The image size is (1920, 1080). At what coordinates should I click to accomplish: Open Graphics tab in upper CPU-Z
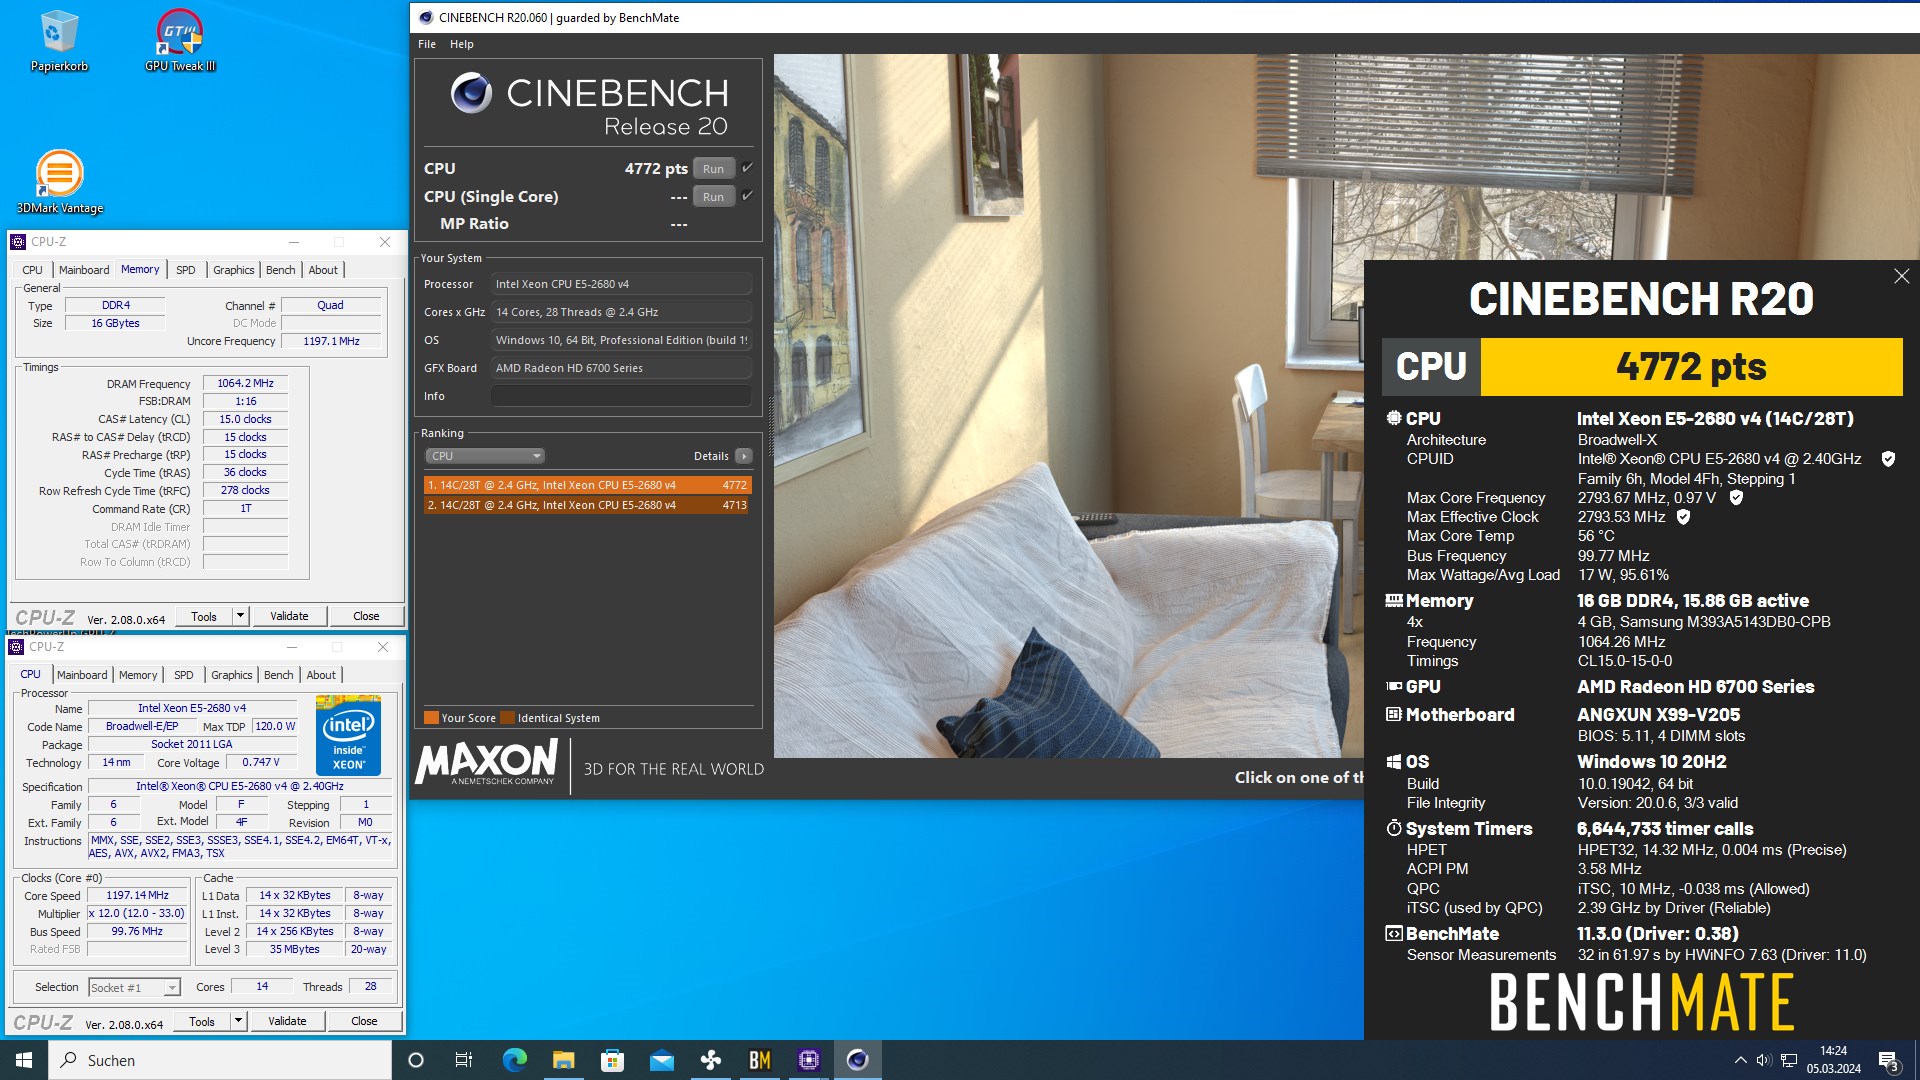click(x=234, y=270)
